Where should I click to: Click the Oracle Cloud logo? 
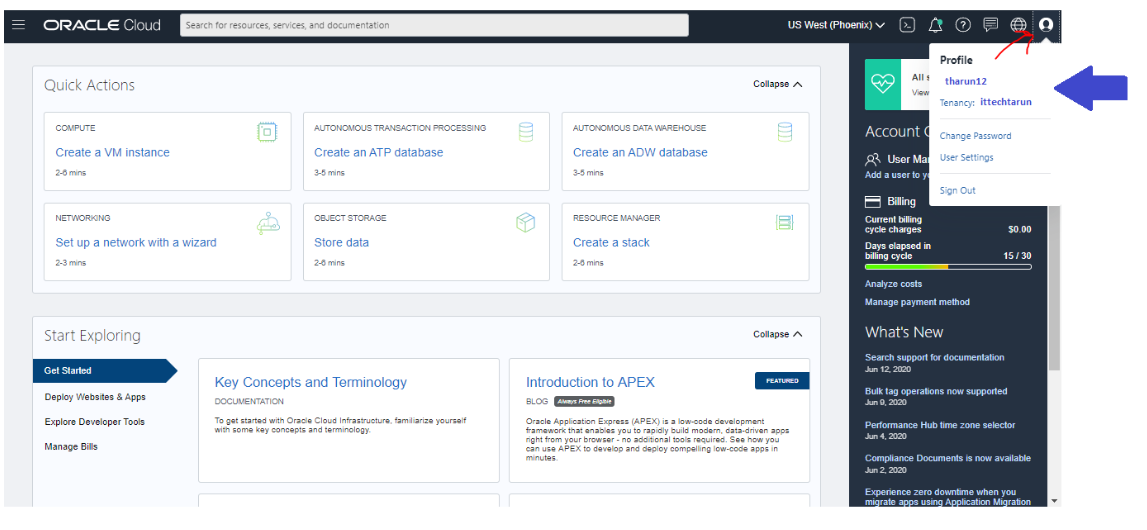point(102,25)
